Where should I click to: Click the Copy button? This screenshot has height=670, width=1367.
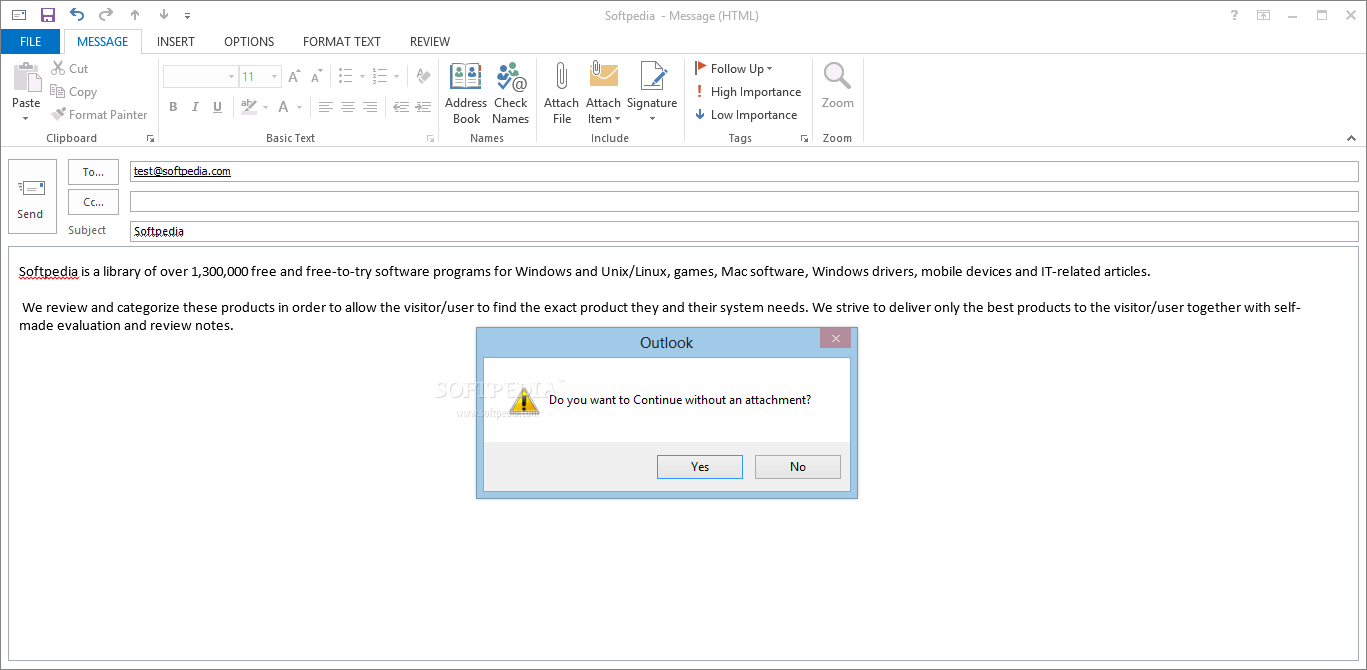click(x=74, y=92)
